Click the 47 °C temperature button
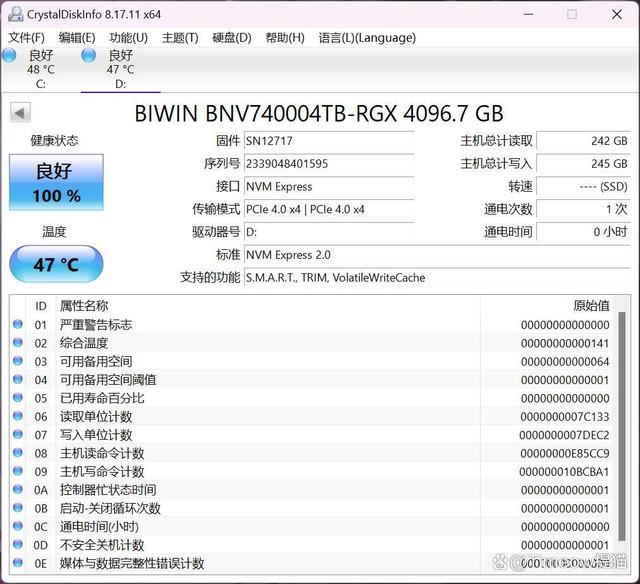Viewport: 640px width, 584px height. click(56, 265)
